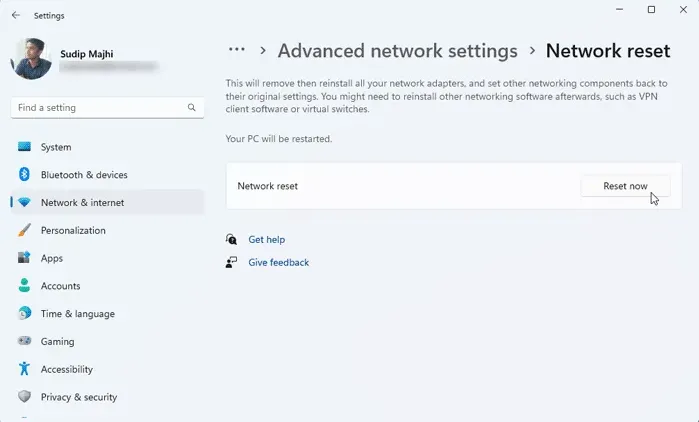Minimize the Settings window

[619, 9]
